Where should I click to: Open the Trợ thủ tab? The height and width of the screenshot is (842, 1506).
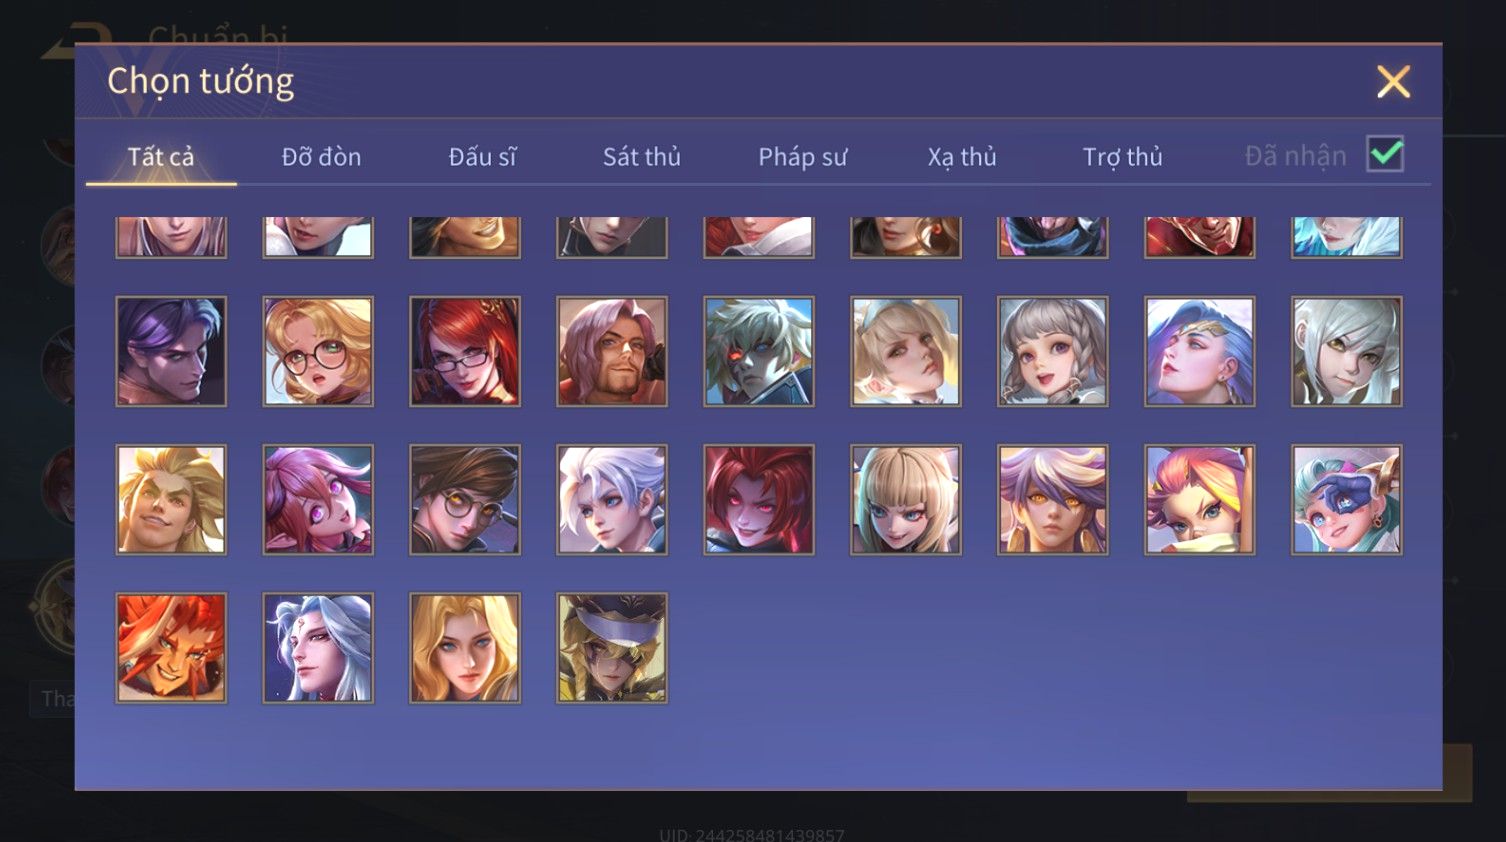pyautogui.click(x=1122, y=157)
